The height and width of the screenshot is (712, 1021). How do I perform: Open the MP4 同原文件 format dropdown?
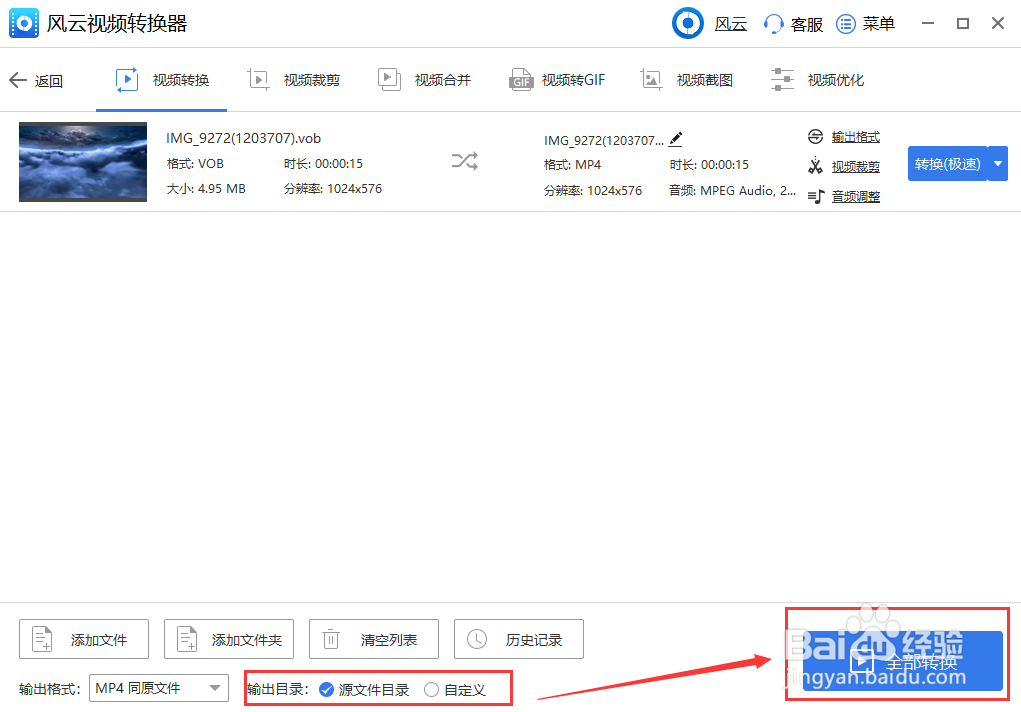tap(159, 688)
